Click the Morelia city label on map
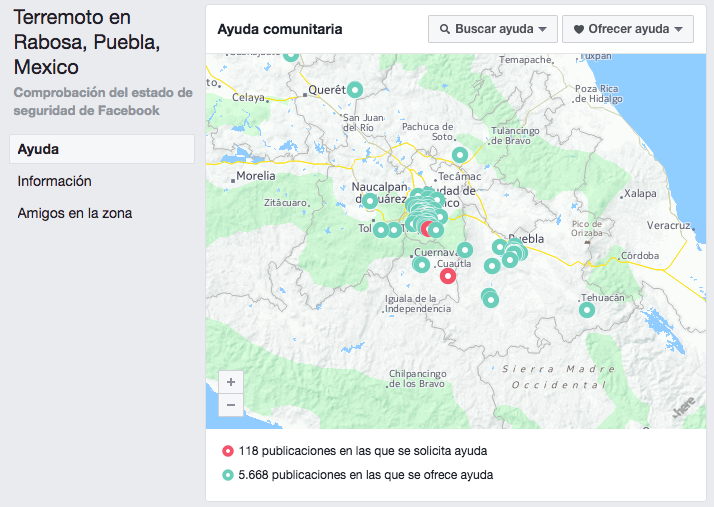The width and height of the screenshot is (714, 507). click(255, 176)
